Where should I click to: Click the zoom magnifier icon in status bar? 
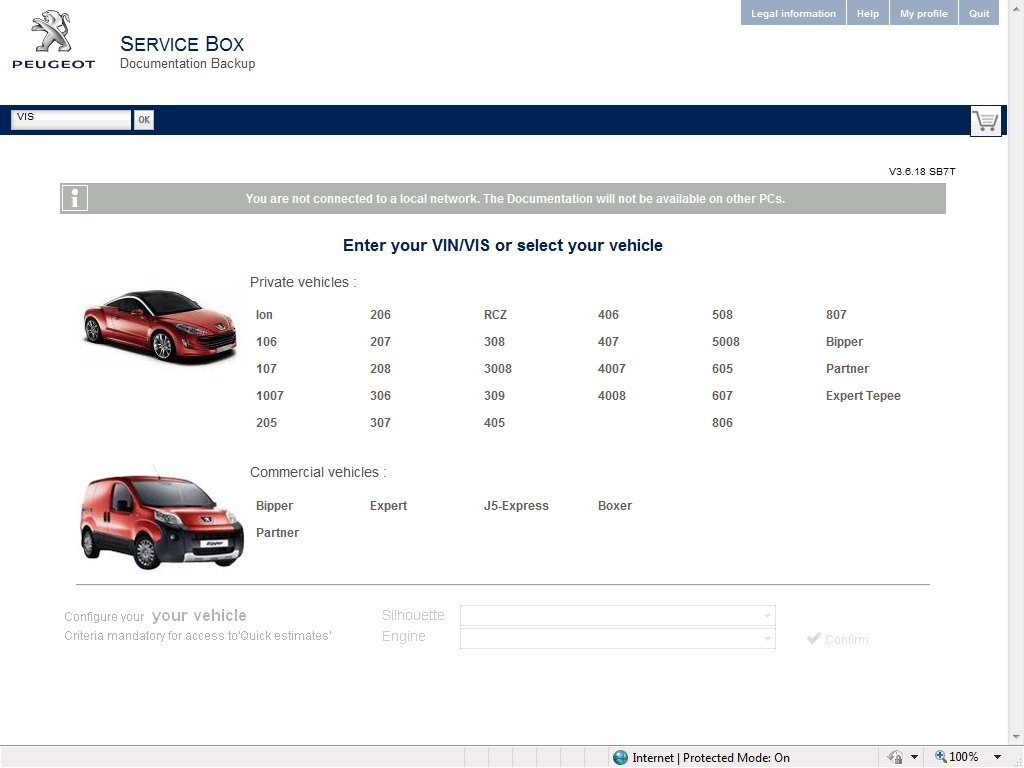coord(938,757)
